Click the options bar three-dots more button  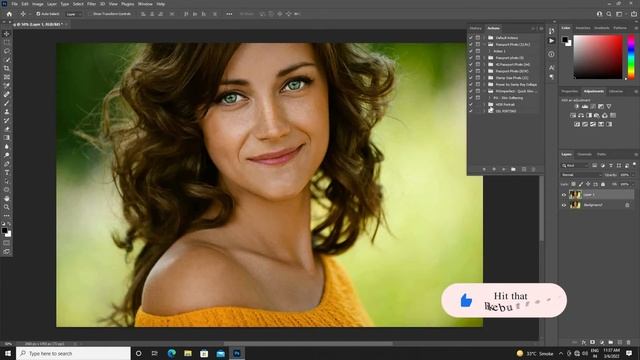tap(229, 14)
